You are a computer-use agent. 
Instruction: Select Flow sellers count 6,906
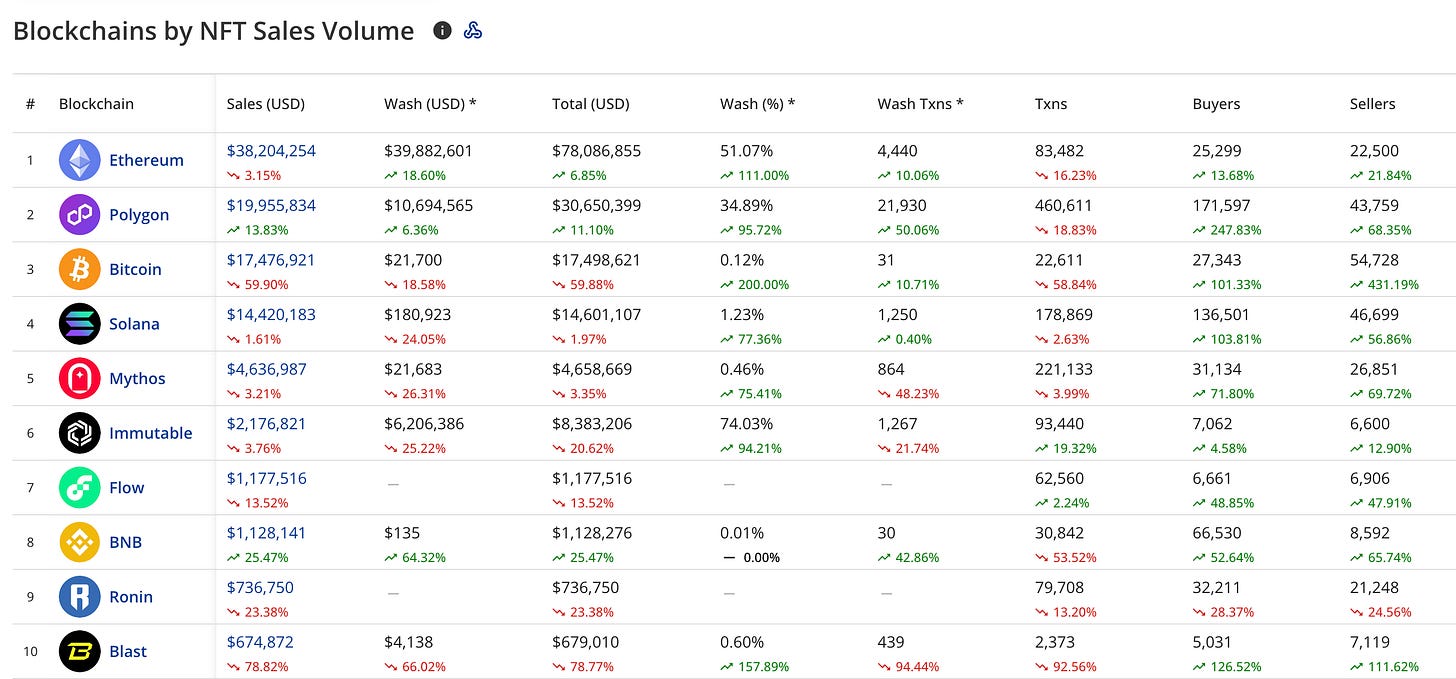click(x=1370, y=478)
